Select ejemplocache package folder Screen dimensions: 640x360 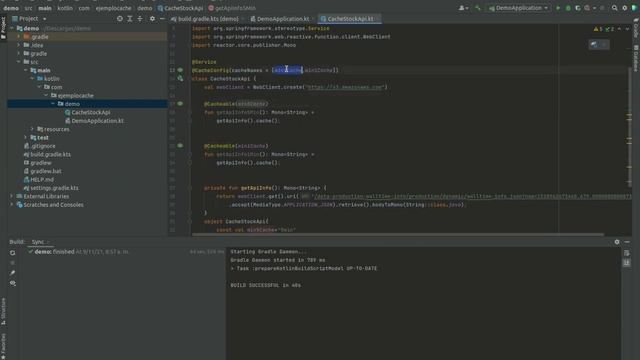[x=72, y=96]
